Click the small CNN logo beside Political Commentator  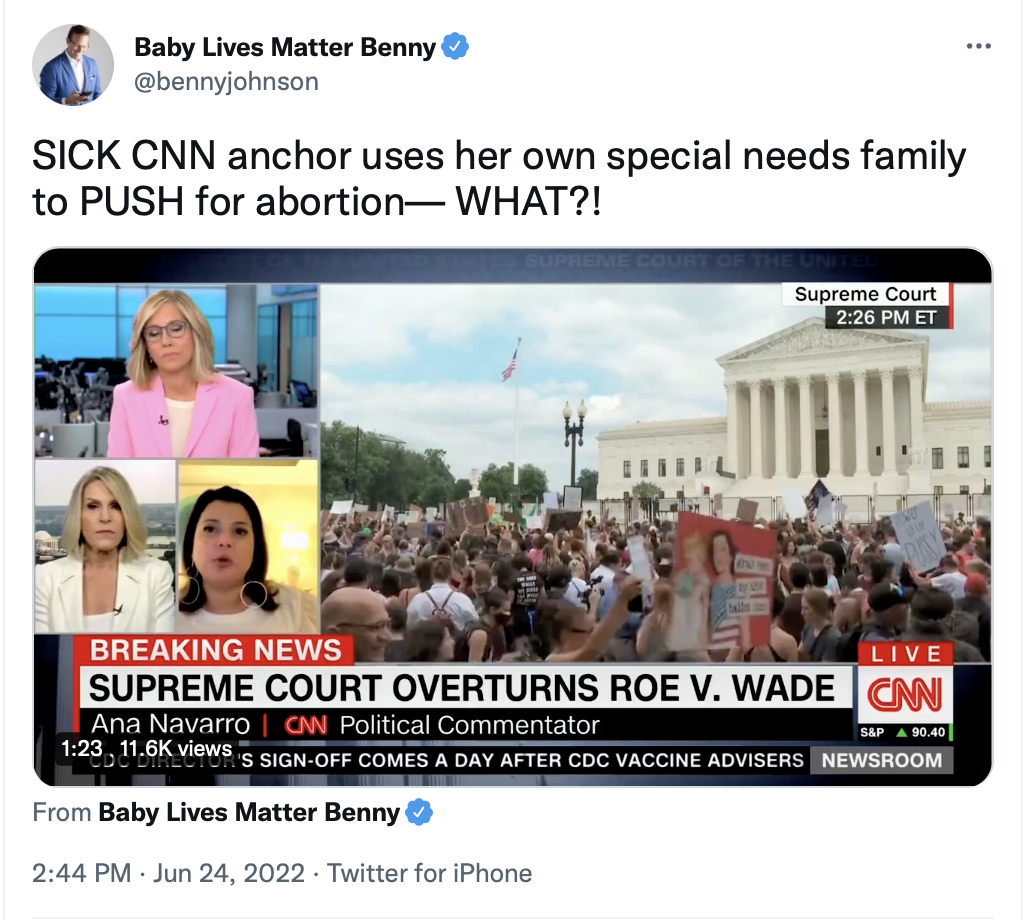coord(306,725)
